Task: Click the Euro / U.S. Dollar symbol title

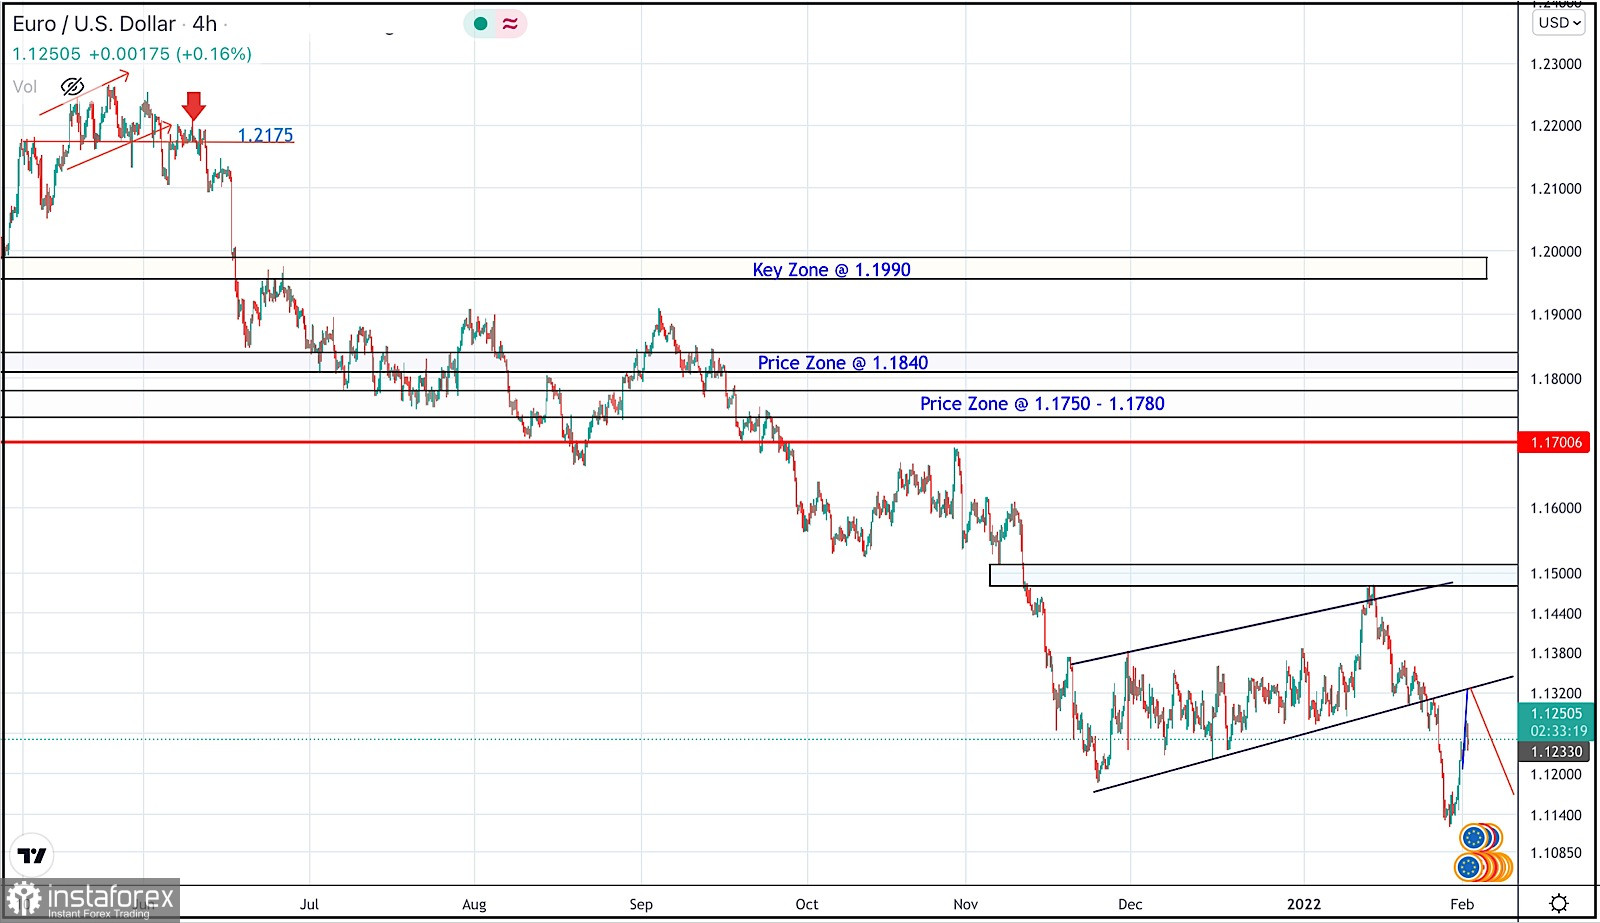Action: click(94, 24)
